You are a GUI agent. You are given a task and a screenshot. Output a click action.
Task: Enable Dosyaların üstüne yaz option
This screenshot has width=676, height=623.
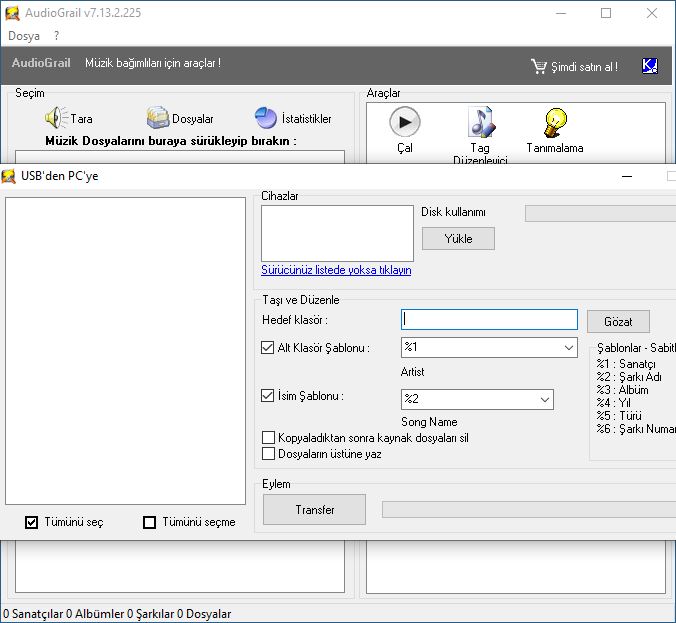click(x=269, y=454)
